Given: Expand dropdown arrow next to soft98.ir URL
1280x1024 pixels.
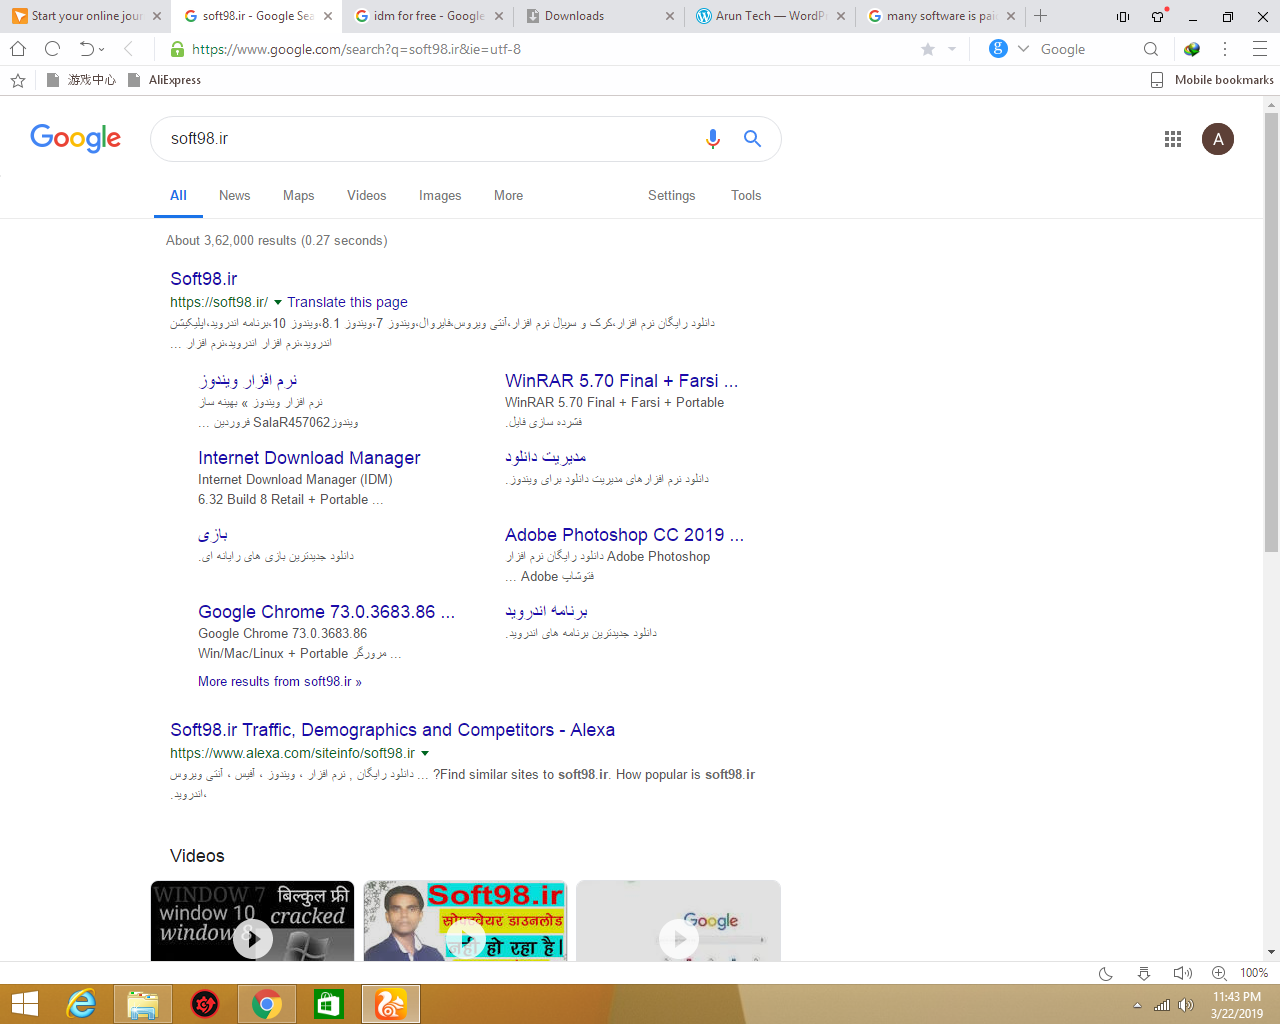Looking at the screenshot, I should [278, 302].
